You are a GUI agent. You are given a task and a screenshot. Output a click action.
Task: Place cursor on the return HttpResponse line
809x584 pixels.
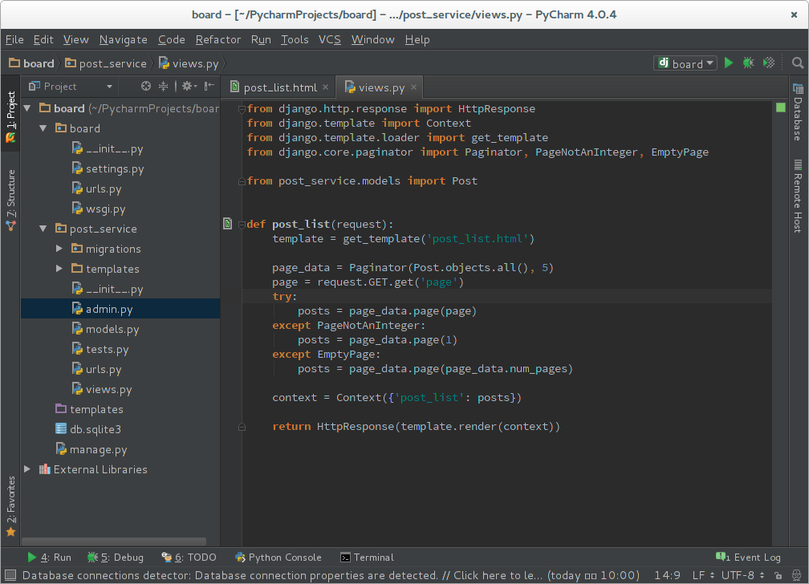[416, 427]
